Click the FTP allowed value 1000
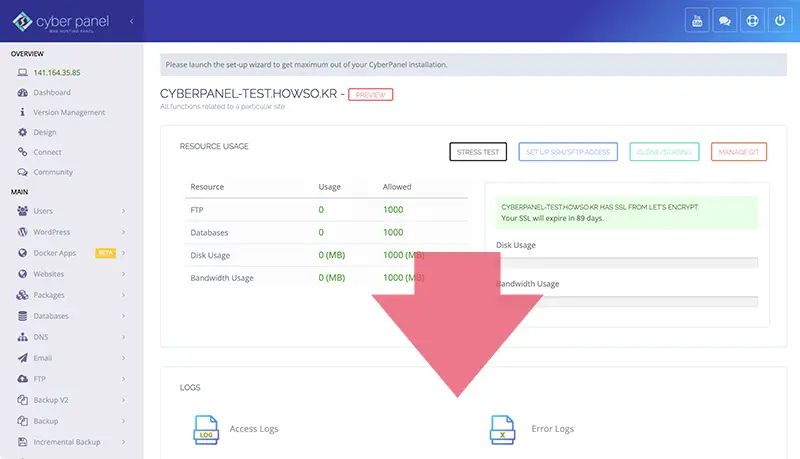This screenshot has height=459, width=800. tap(393, 210)
